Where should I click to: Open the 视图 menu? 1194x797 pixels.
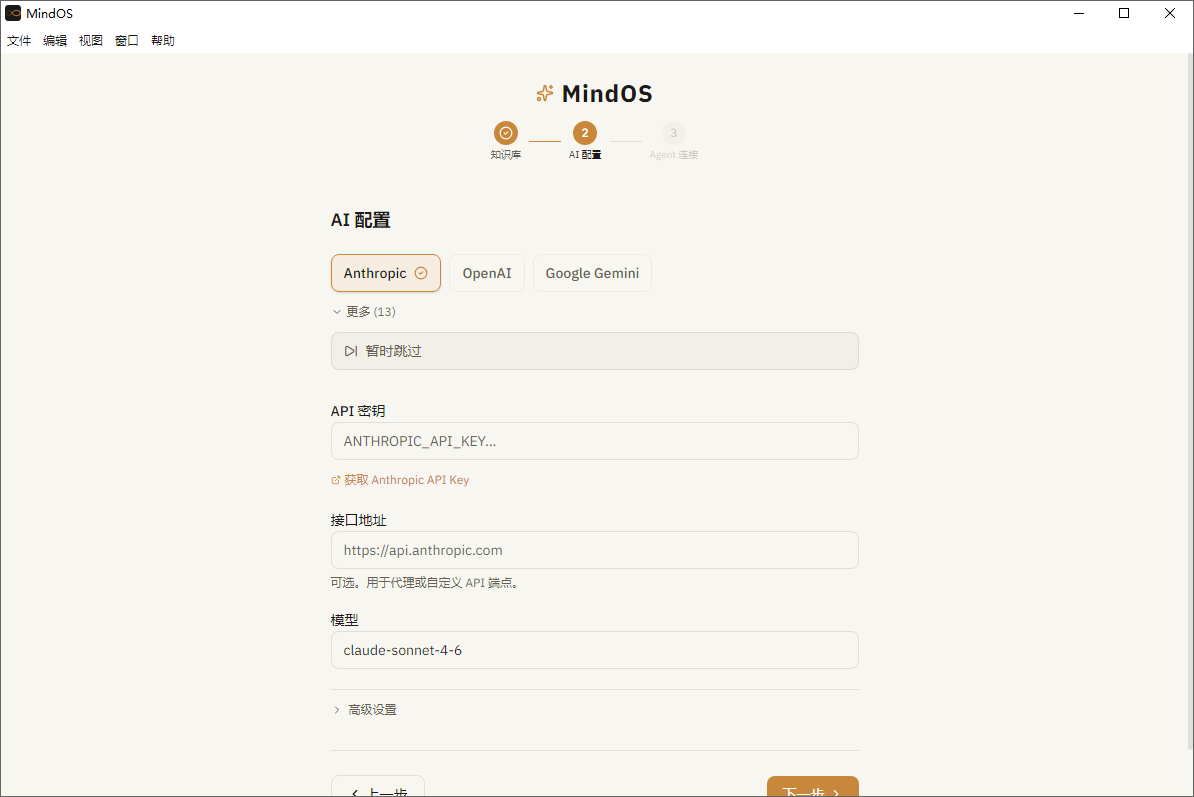pos(91,40)
